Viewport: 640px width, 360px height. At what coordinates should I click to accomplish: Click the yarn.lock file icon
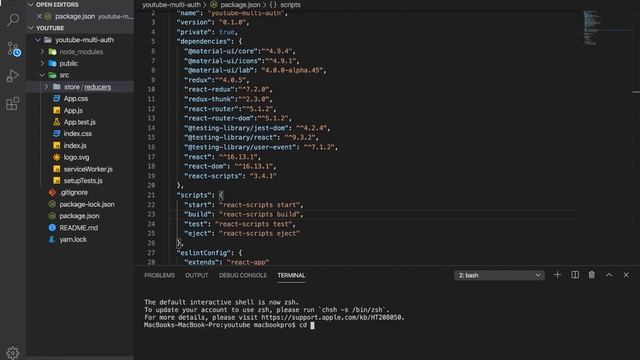[x=52, y=240]
